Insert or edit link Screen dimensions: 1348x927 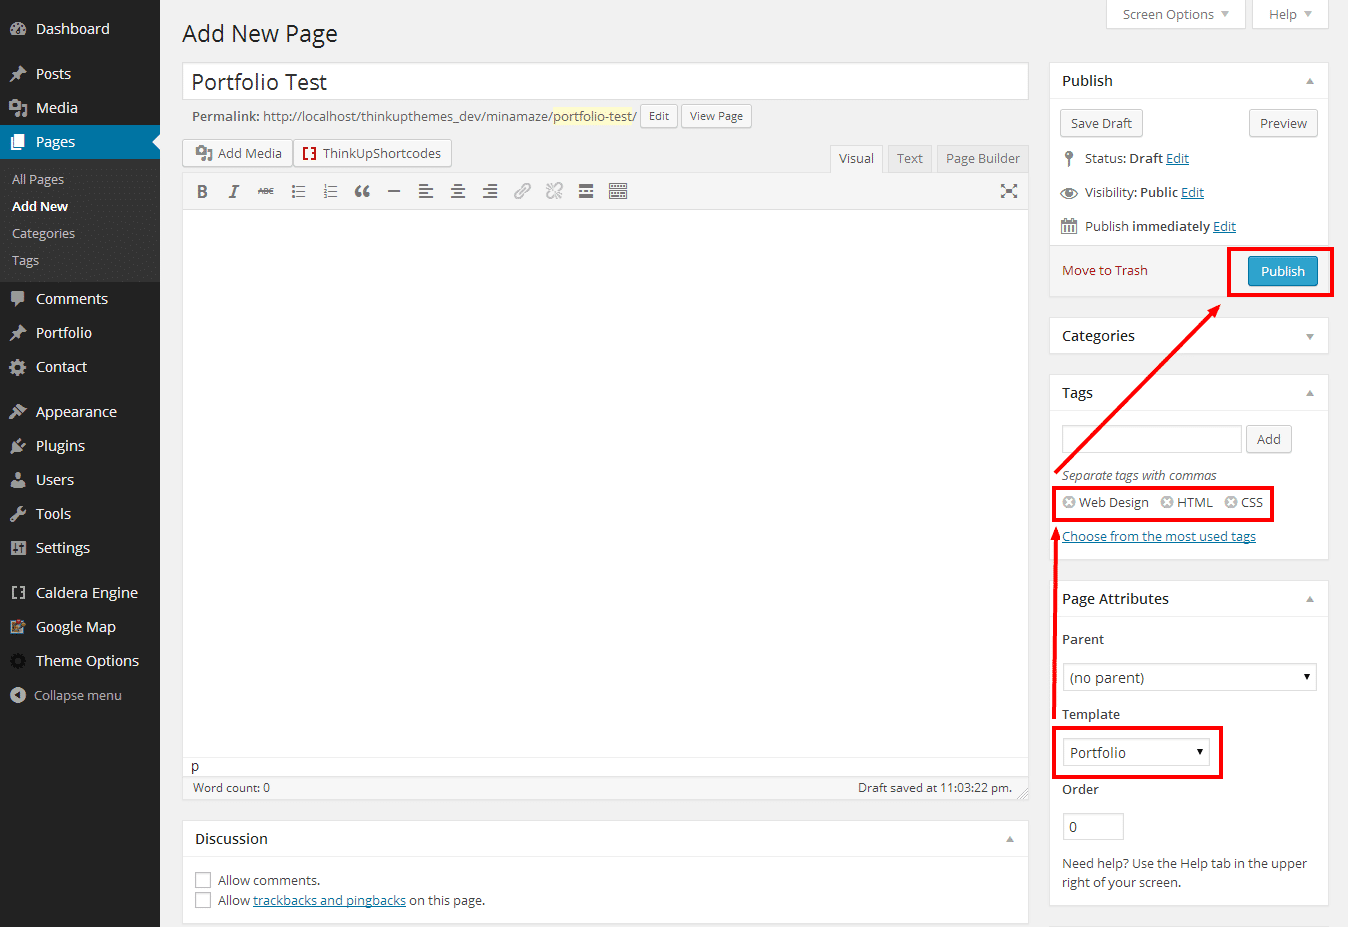click(522, 191)
